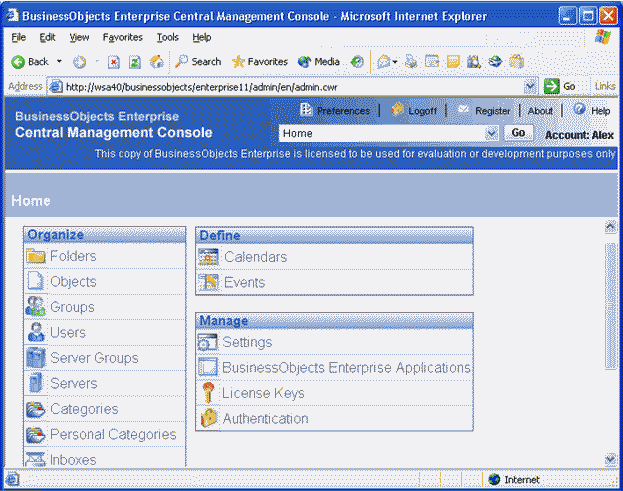
Task: Open the Calendars link
Action: tap(255, 257)
